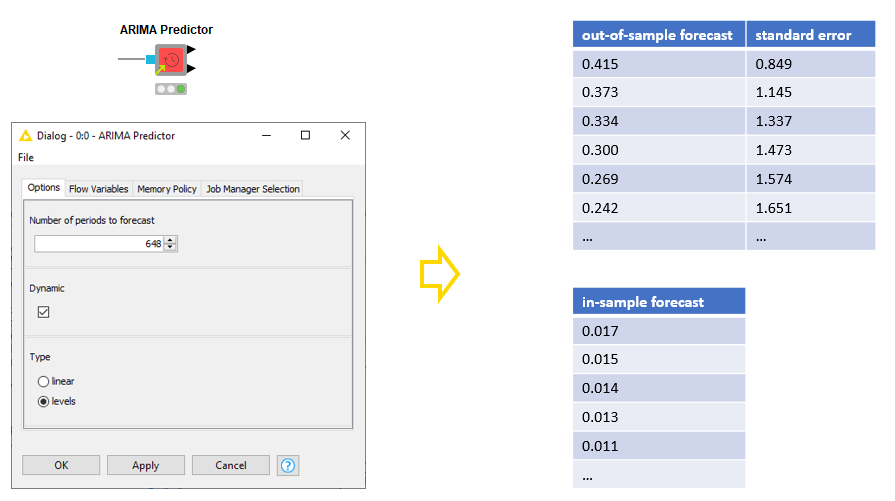
Task: Click the ARIMA Predictor traffic light status
Action: tap(171, 89)
